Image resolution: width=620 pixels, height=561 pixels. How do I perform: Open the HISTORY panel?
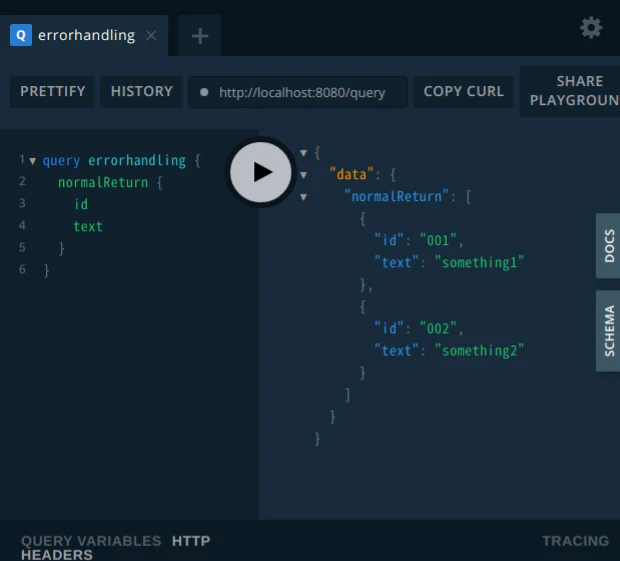(x=141, y=91)
